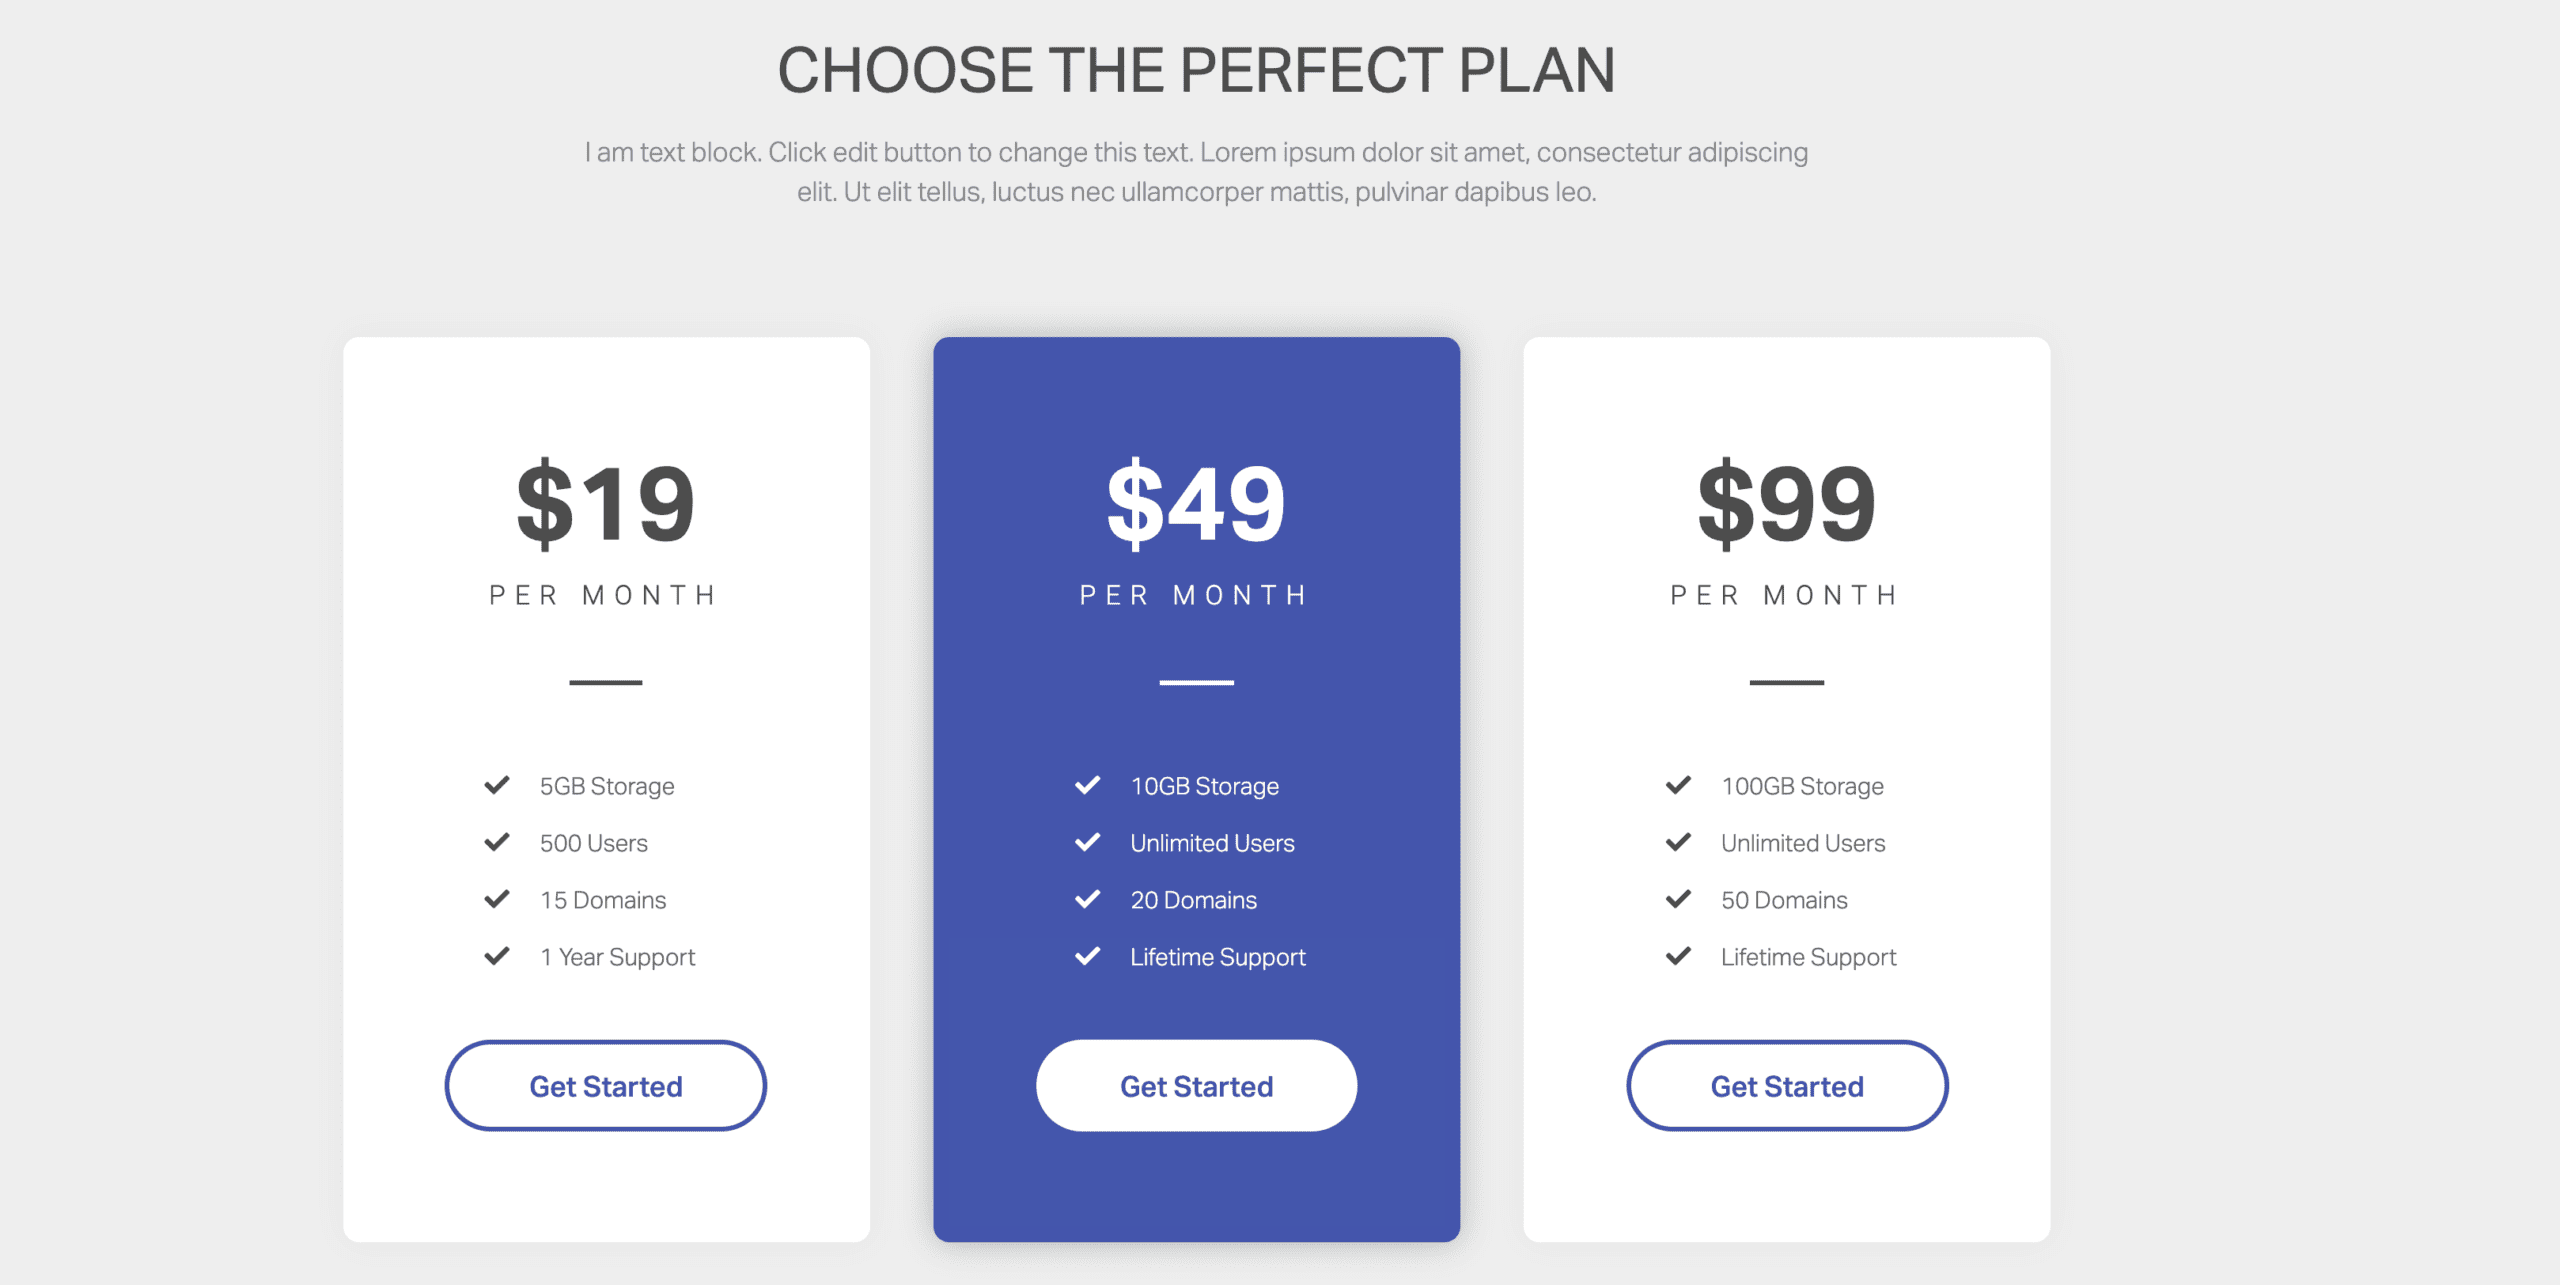The image size is (2560, 1285).
Task: Select the checkmark next to 20 Domains
Action: (1088, 899)
